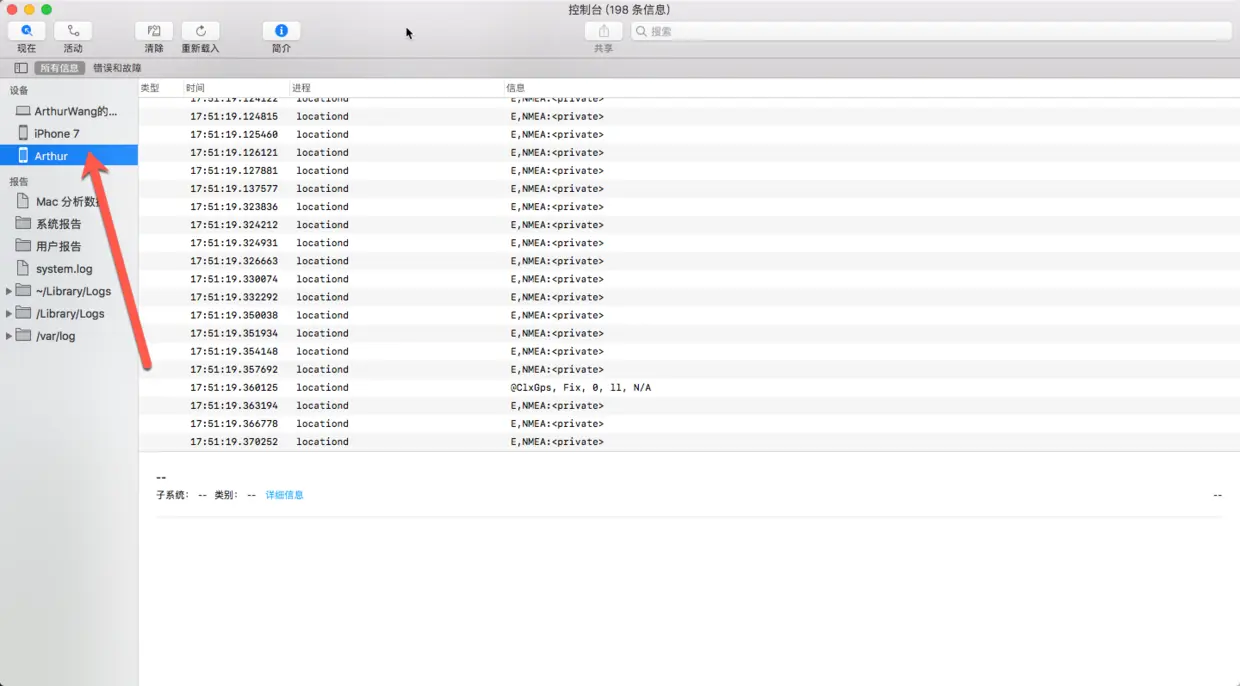This screenshot has width=1240, height=686.
Task: Show info using 简介 button
Action: (281, 31)
